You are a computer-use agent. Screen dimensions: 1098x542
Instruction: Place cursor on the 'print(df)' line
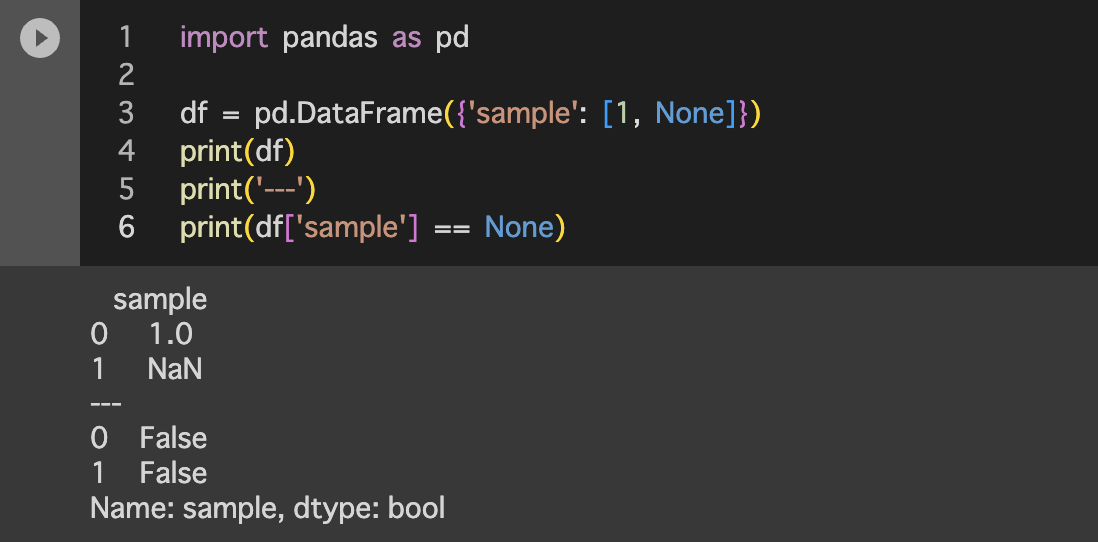click(238, 151)
